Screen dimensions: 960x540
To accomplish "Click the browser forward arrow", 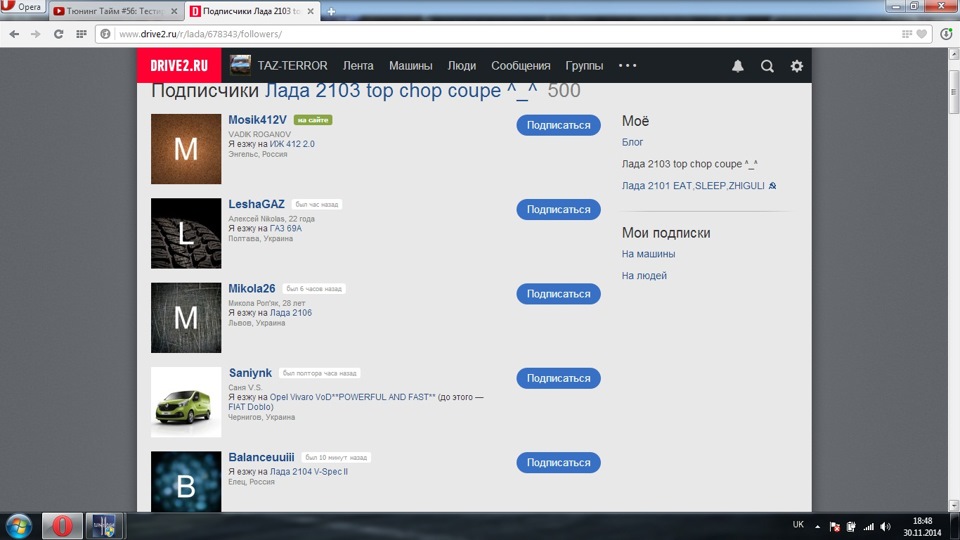I will pos(36,34).
